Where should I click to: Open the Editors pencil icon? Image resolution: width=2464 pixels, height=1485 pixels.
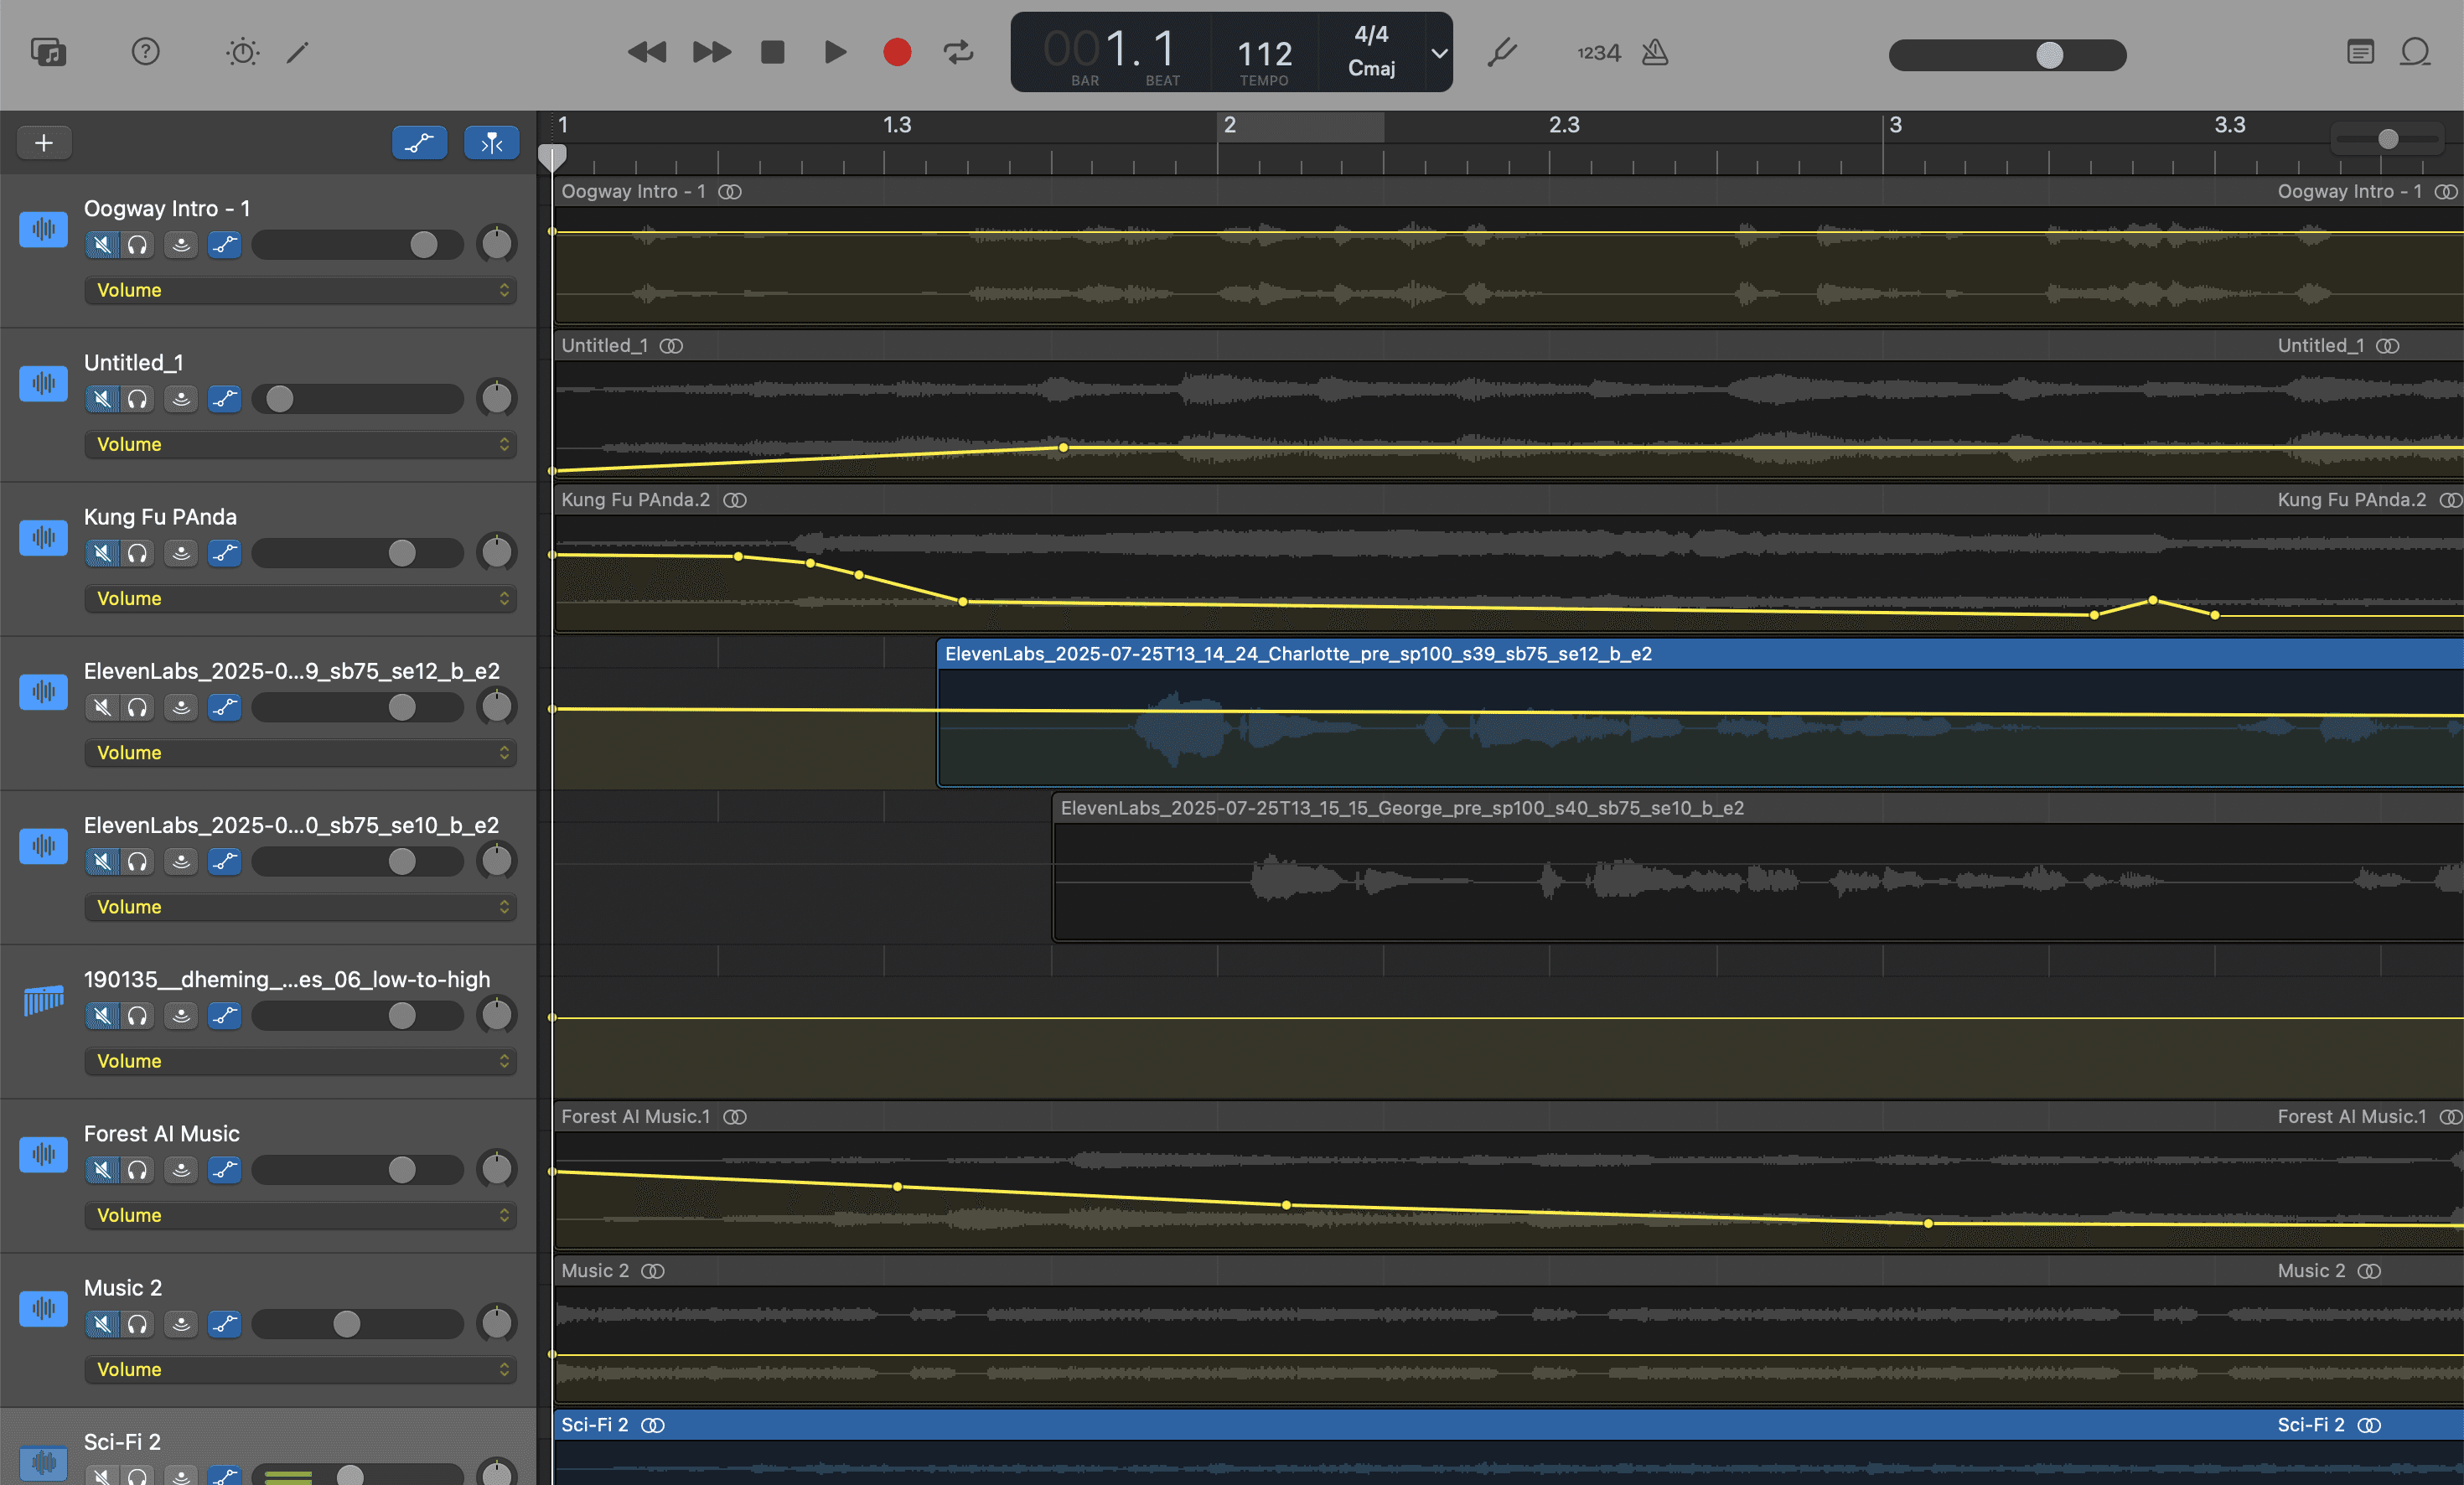[298, 52]
